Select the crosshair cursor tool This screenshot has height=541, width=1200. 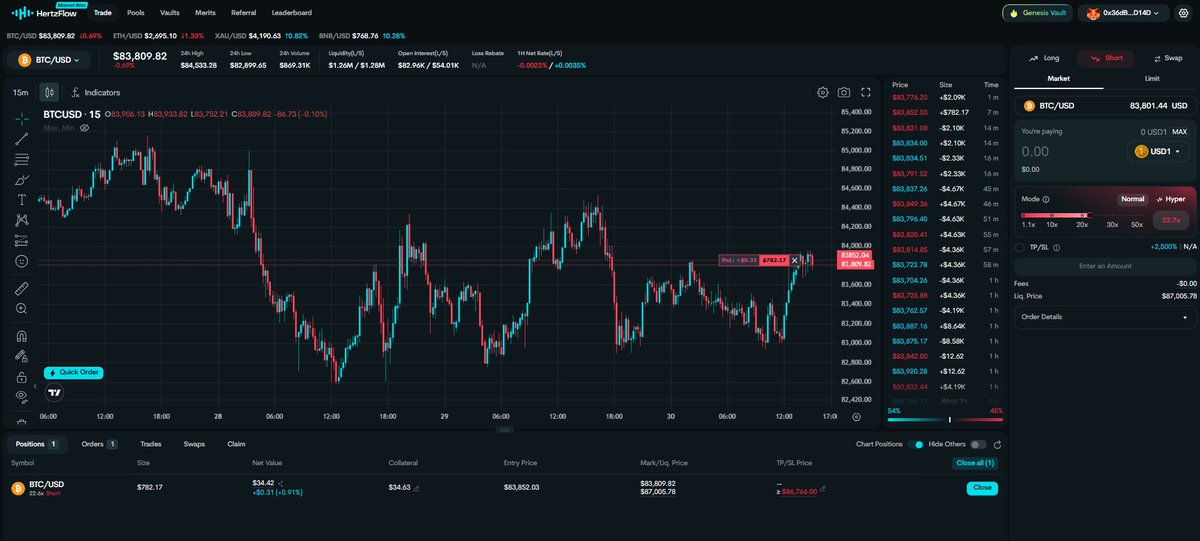[x=21, y=118]
